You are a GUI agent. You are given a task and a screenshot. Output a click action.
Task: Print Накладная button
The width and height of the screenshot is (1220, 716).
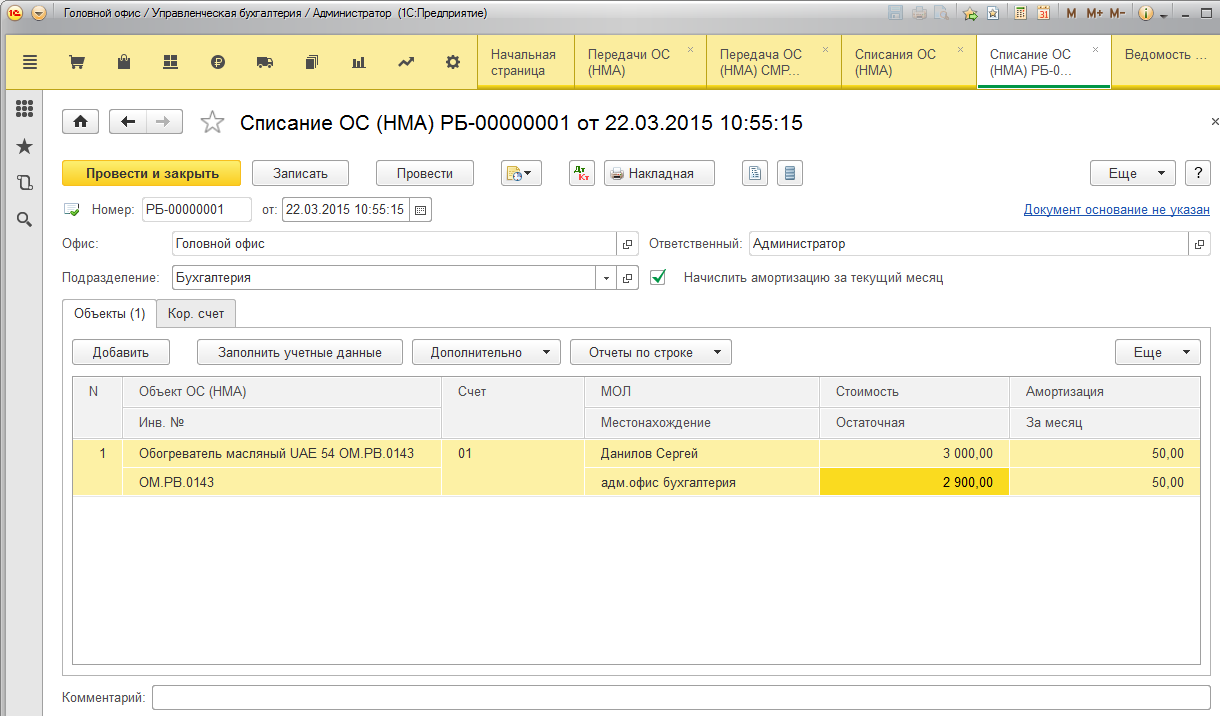[659, 173]
